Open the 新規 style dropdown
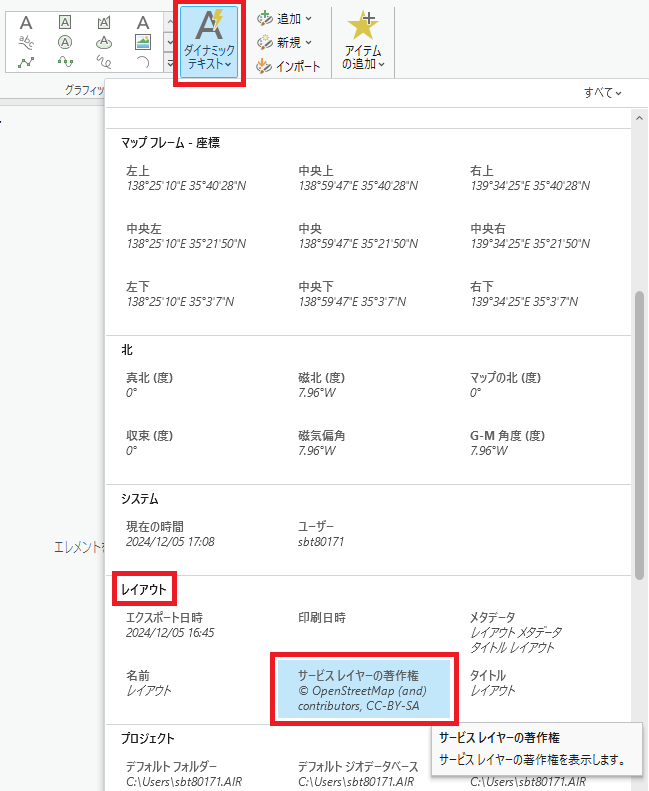The image size is (649, 791). 284,42
